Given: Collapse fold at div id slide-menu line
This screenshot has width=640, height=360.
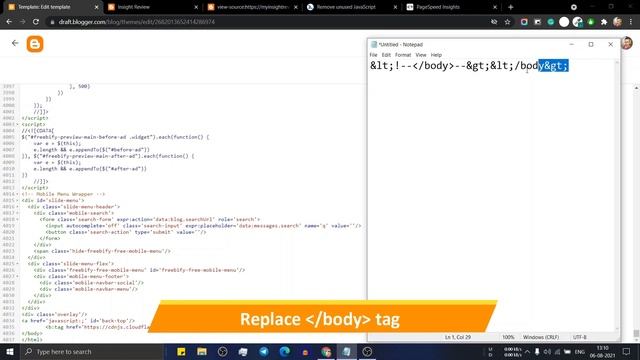Looking at the screenshot, I should pos(18,200).
